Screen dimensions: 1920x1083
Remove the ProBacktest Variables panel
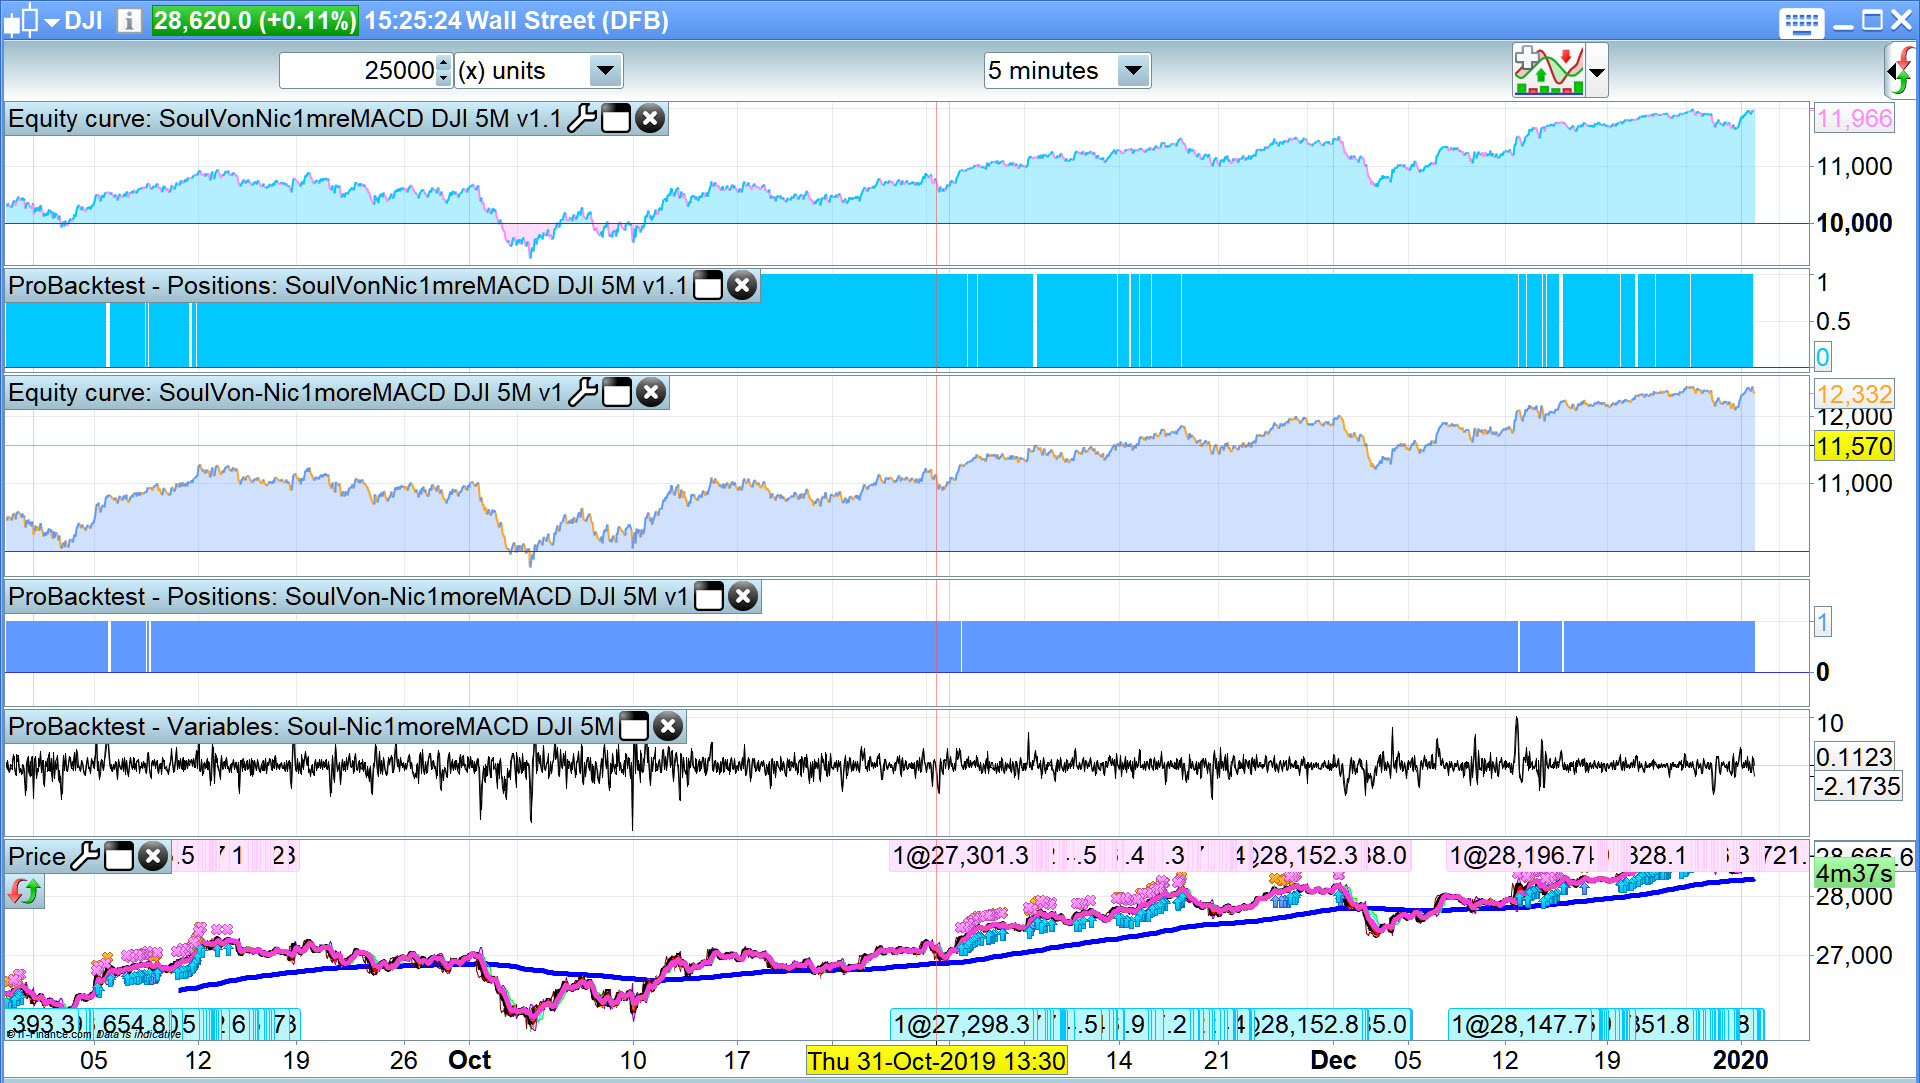668,727
